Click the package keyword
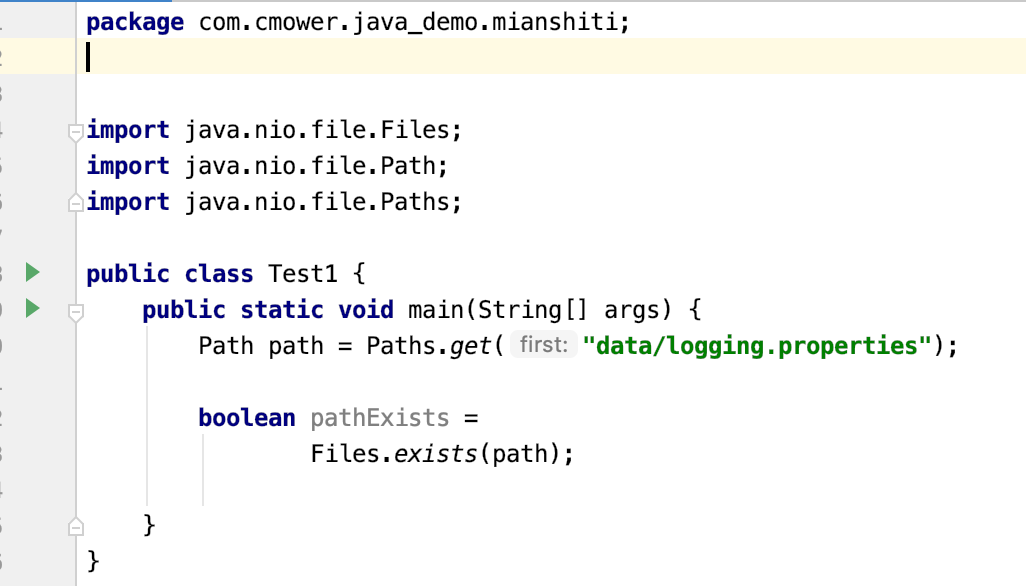1026x586 pixels. click(135, 22)
